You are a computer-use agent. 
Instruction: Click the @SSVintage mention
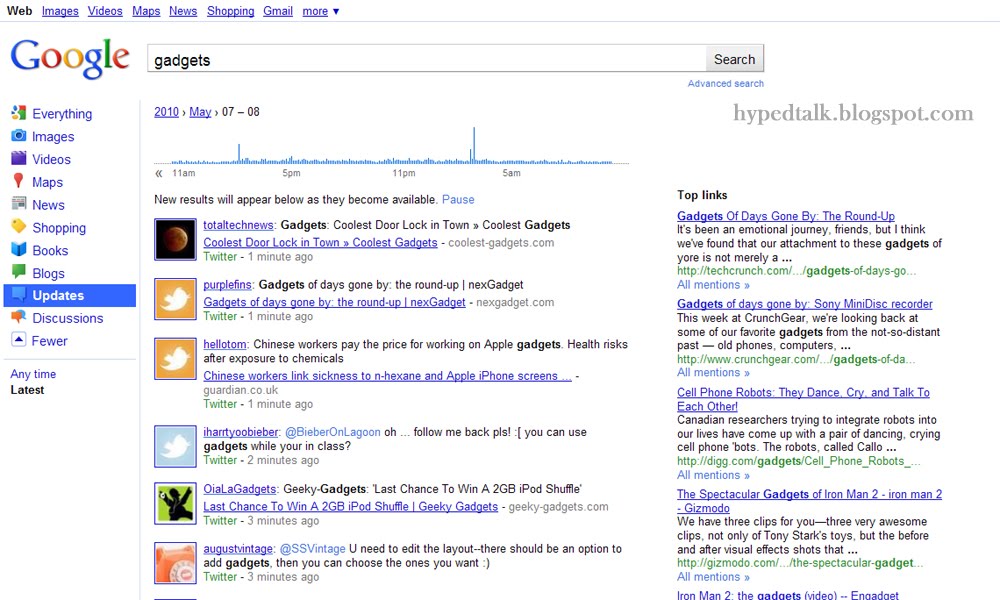tap(312, 548)
